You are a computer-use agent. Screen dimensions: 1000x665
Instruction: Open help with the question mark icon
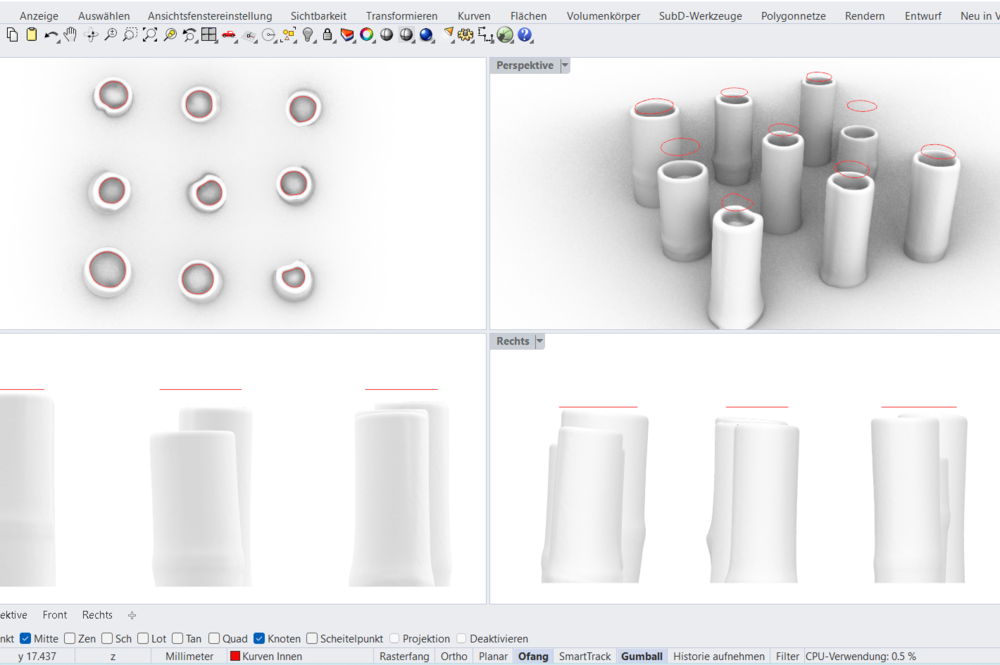click(525, 35)
